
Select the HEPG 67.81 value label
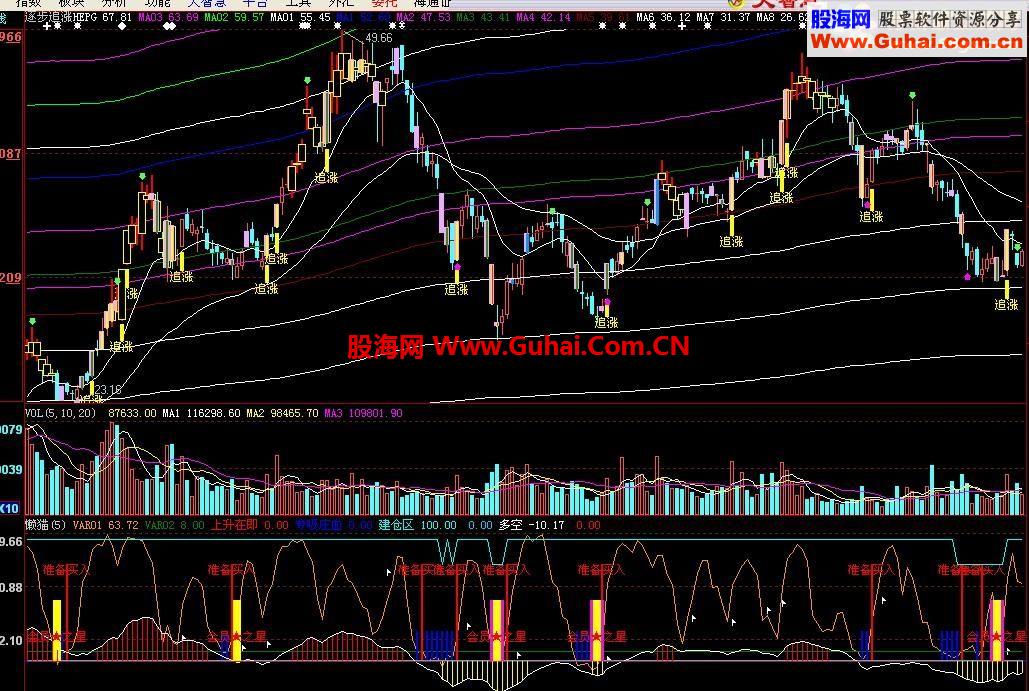(103, 17)
